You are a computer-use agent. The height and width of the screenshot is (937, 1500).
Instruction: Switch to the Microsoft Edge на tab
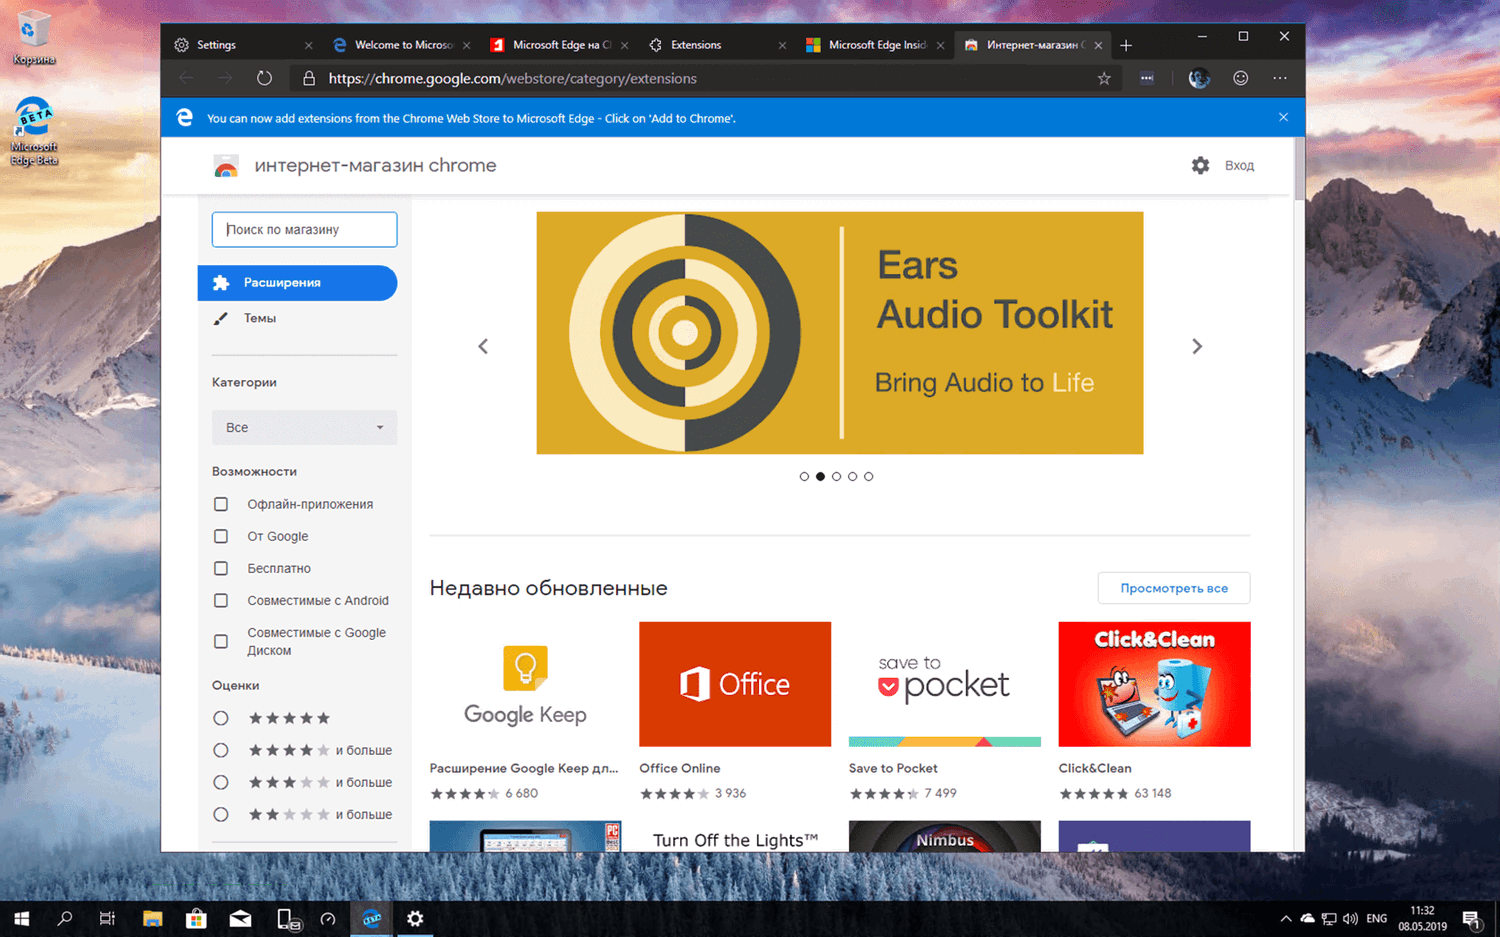coord(559,45)
